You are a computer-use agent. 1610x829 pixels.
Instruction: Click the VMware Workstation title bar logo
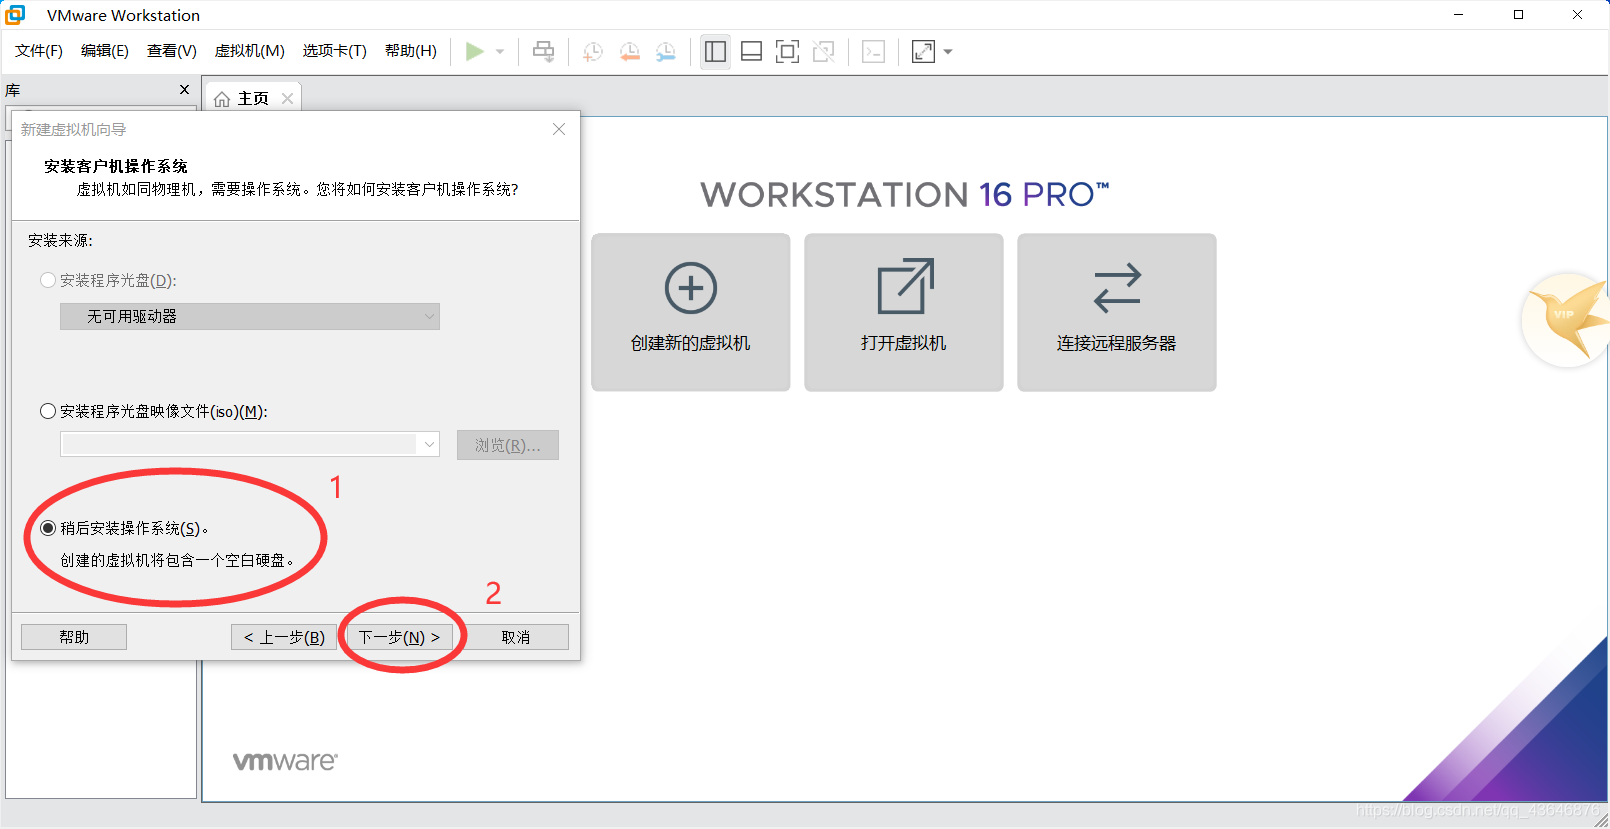15,14
